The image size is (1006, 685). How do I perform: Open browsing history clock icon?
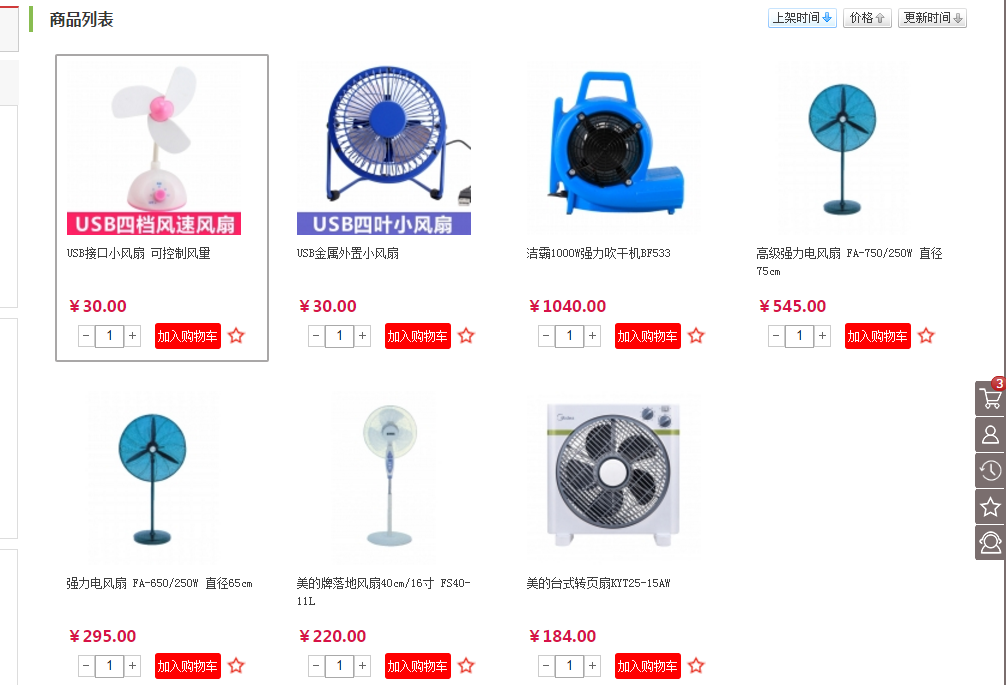(990, 471)
